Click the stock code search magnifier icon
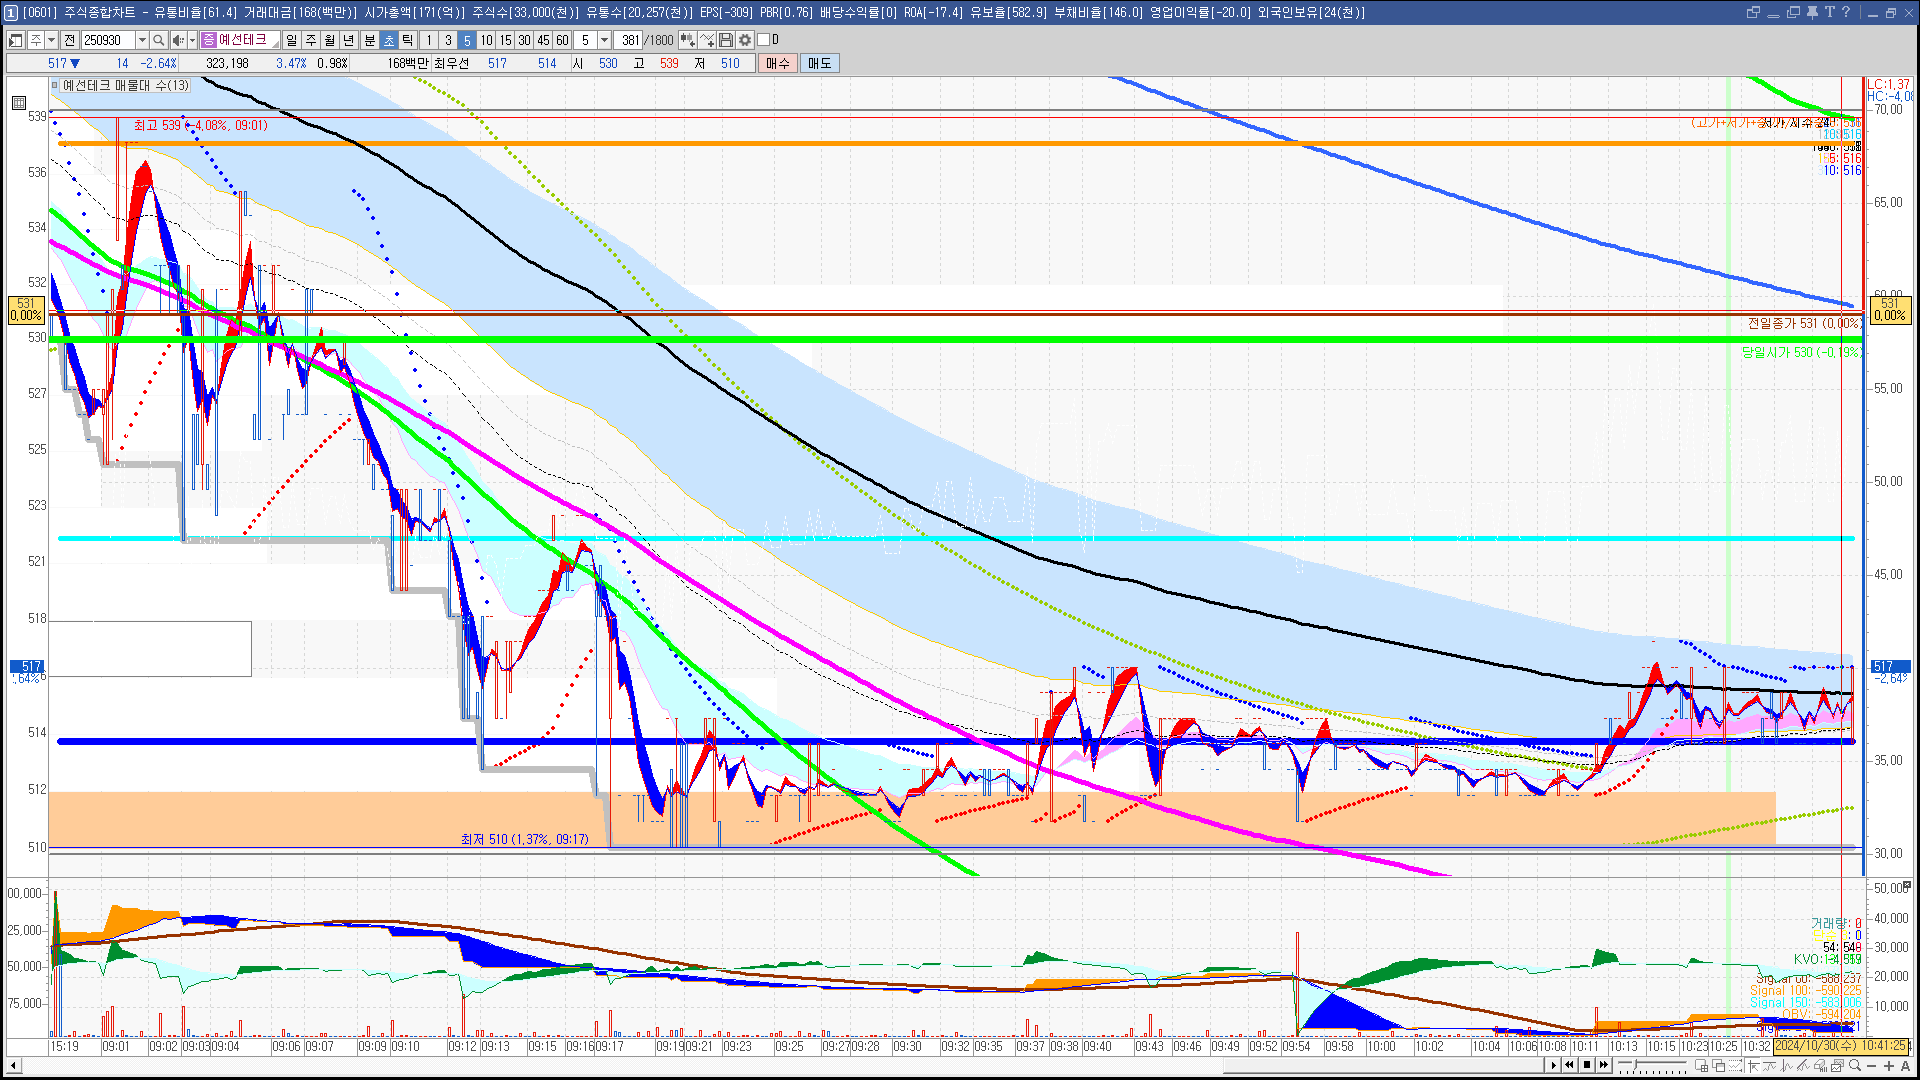The image size is (1920, 1080). [x=158, y=40]
